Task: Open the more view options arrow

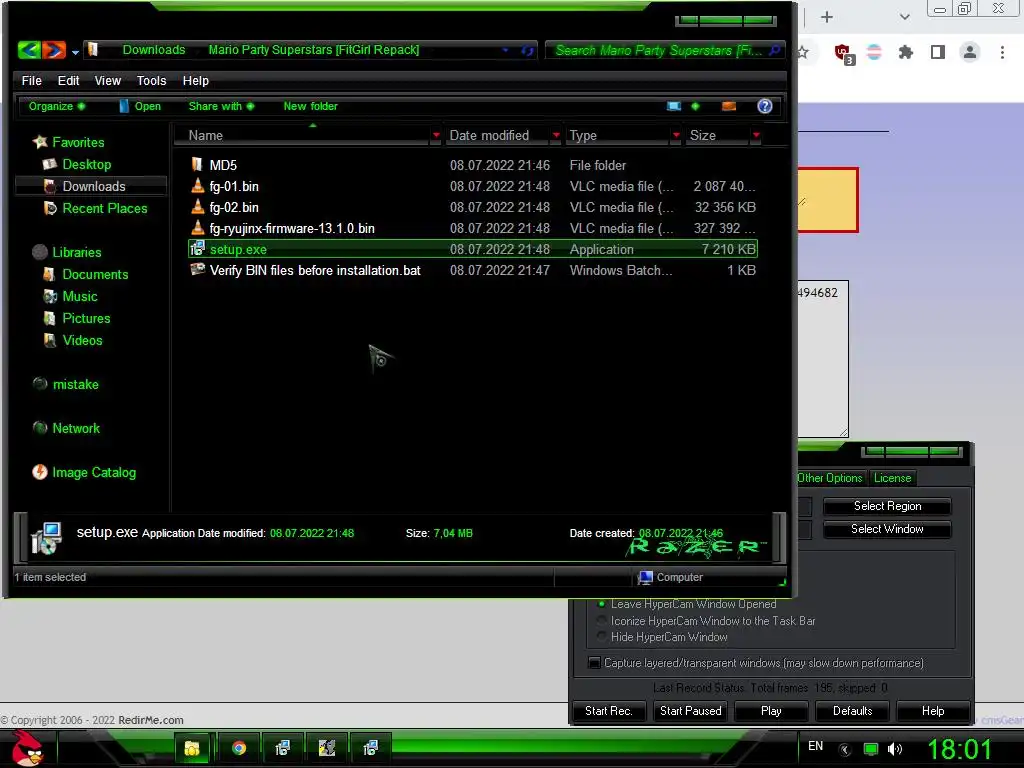Action: coord(695,106)
